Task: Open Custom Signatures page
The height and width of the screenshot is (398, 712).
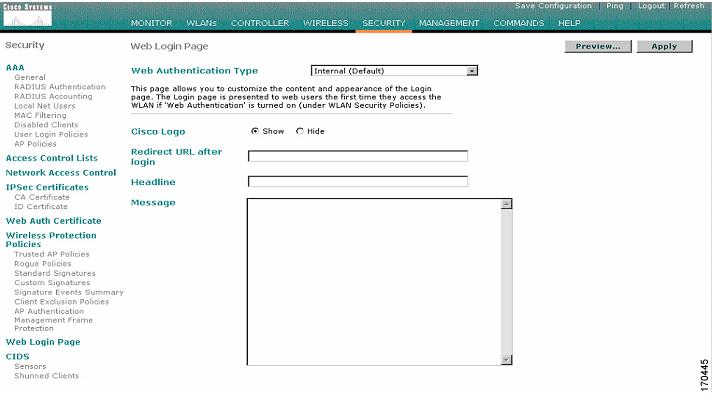Action: point(52,283)
